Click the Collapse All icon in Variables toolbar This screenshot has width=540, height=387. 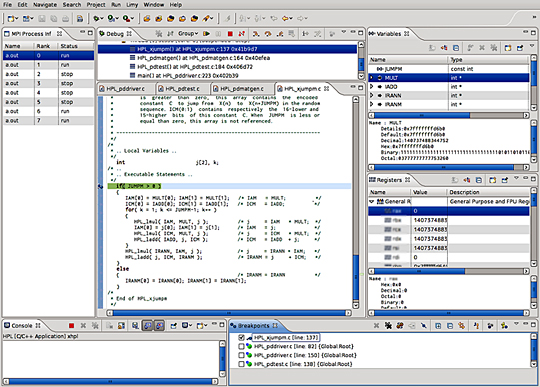click(456, 48)
